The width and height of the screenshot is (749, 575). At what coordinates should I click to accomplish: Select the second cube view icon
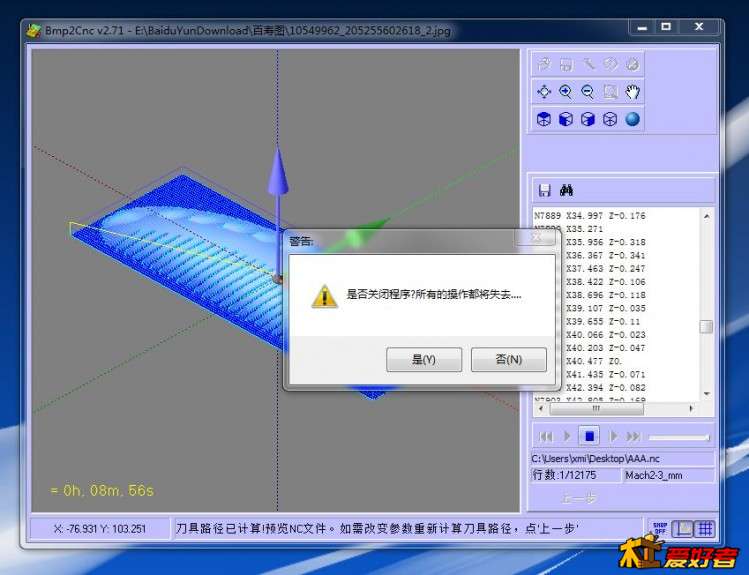coord(566,119)
